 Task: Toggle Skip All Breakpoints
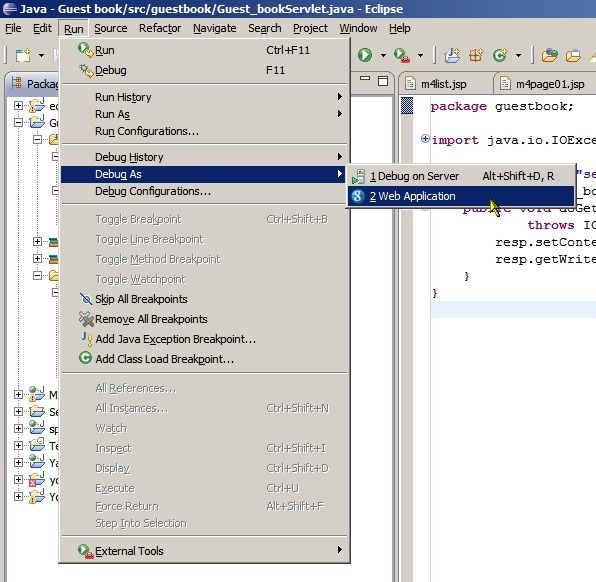204,299
